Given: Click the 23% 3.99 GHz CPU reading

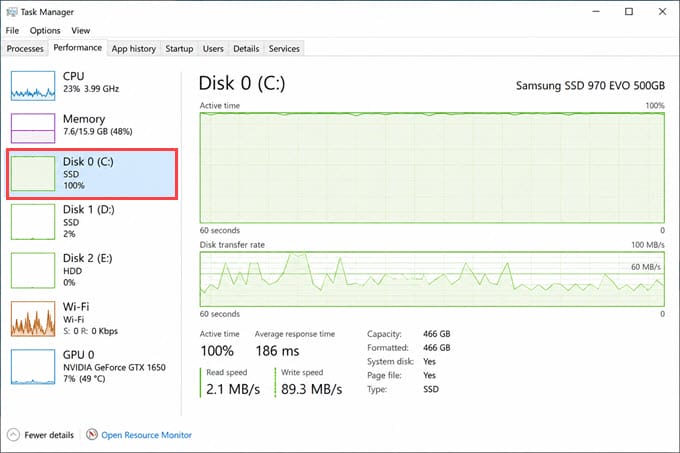Looking at the screenshot, I should click(x=91, y=89).
